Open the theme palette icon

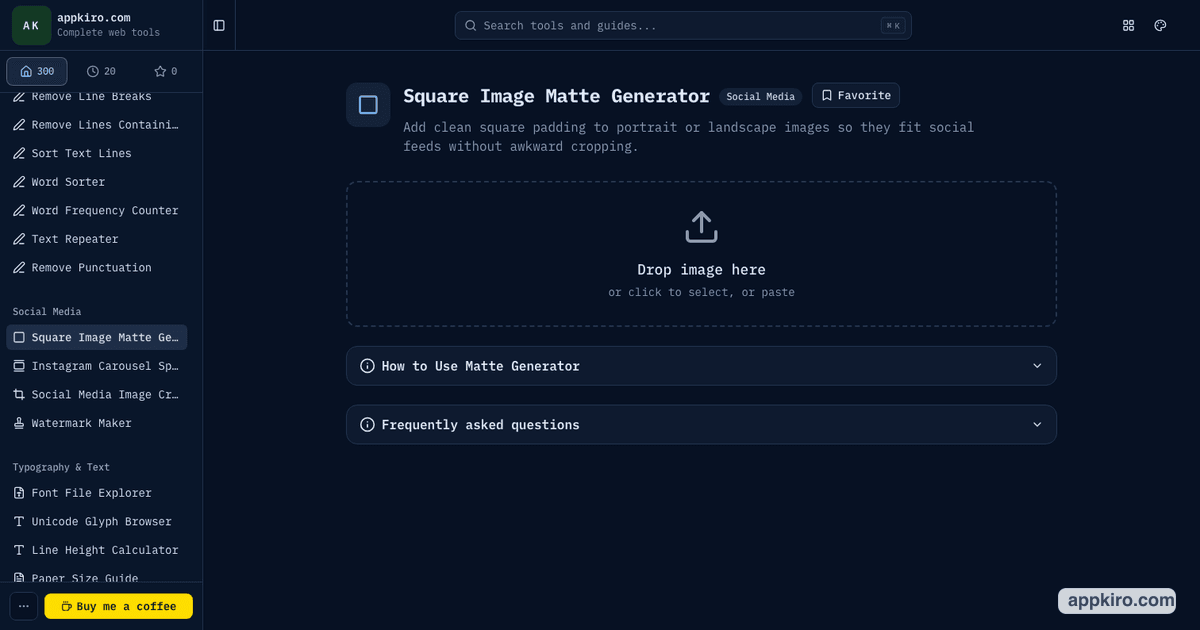click(1160, 25)
